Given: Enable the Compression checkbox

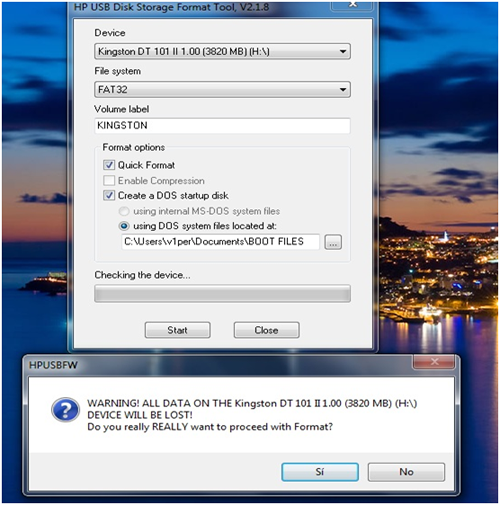Looking at the screenshot, I should [x=109, y=180].
